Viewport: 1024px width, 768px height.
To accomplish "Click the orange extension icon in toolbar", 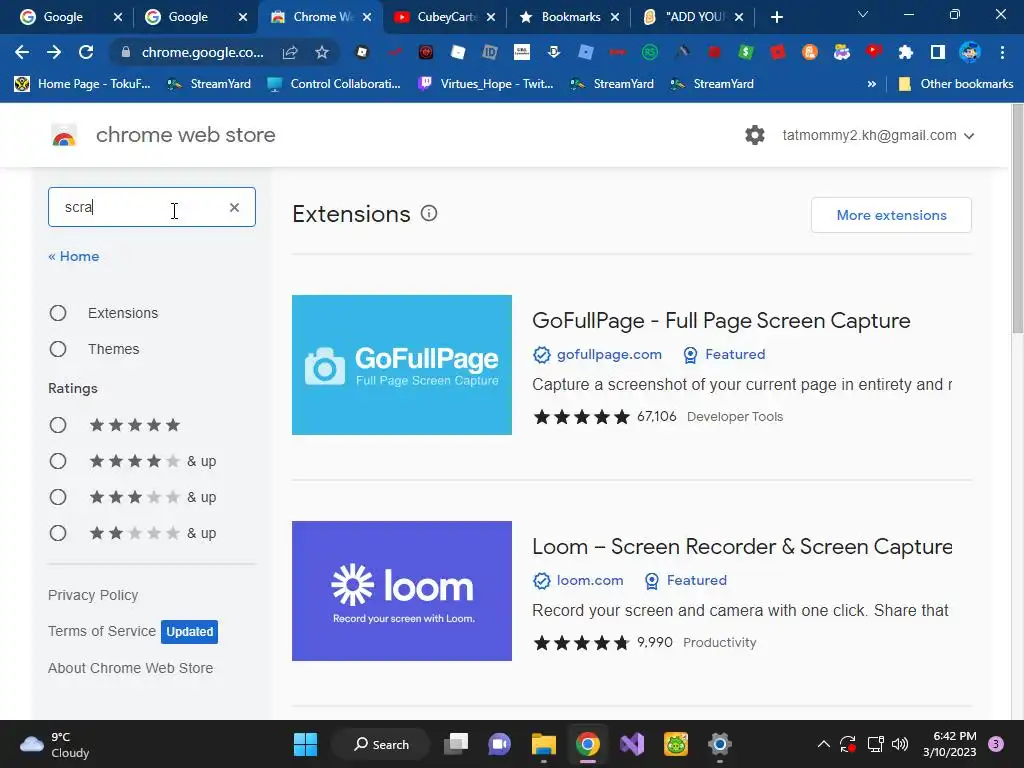I will [x=809, y=52].
